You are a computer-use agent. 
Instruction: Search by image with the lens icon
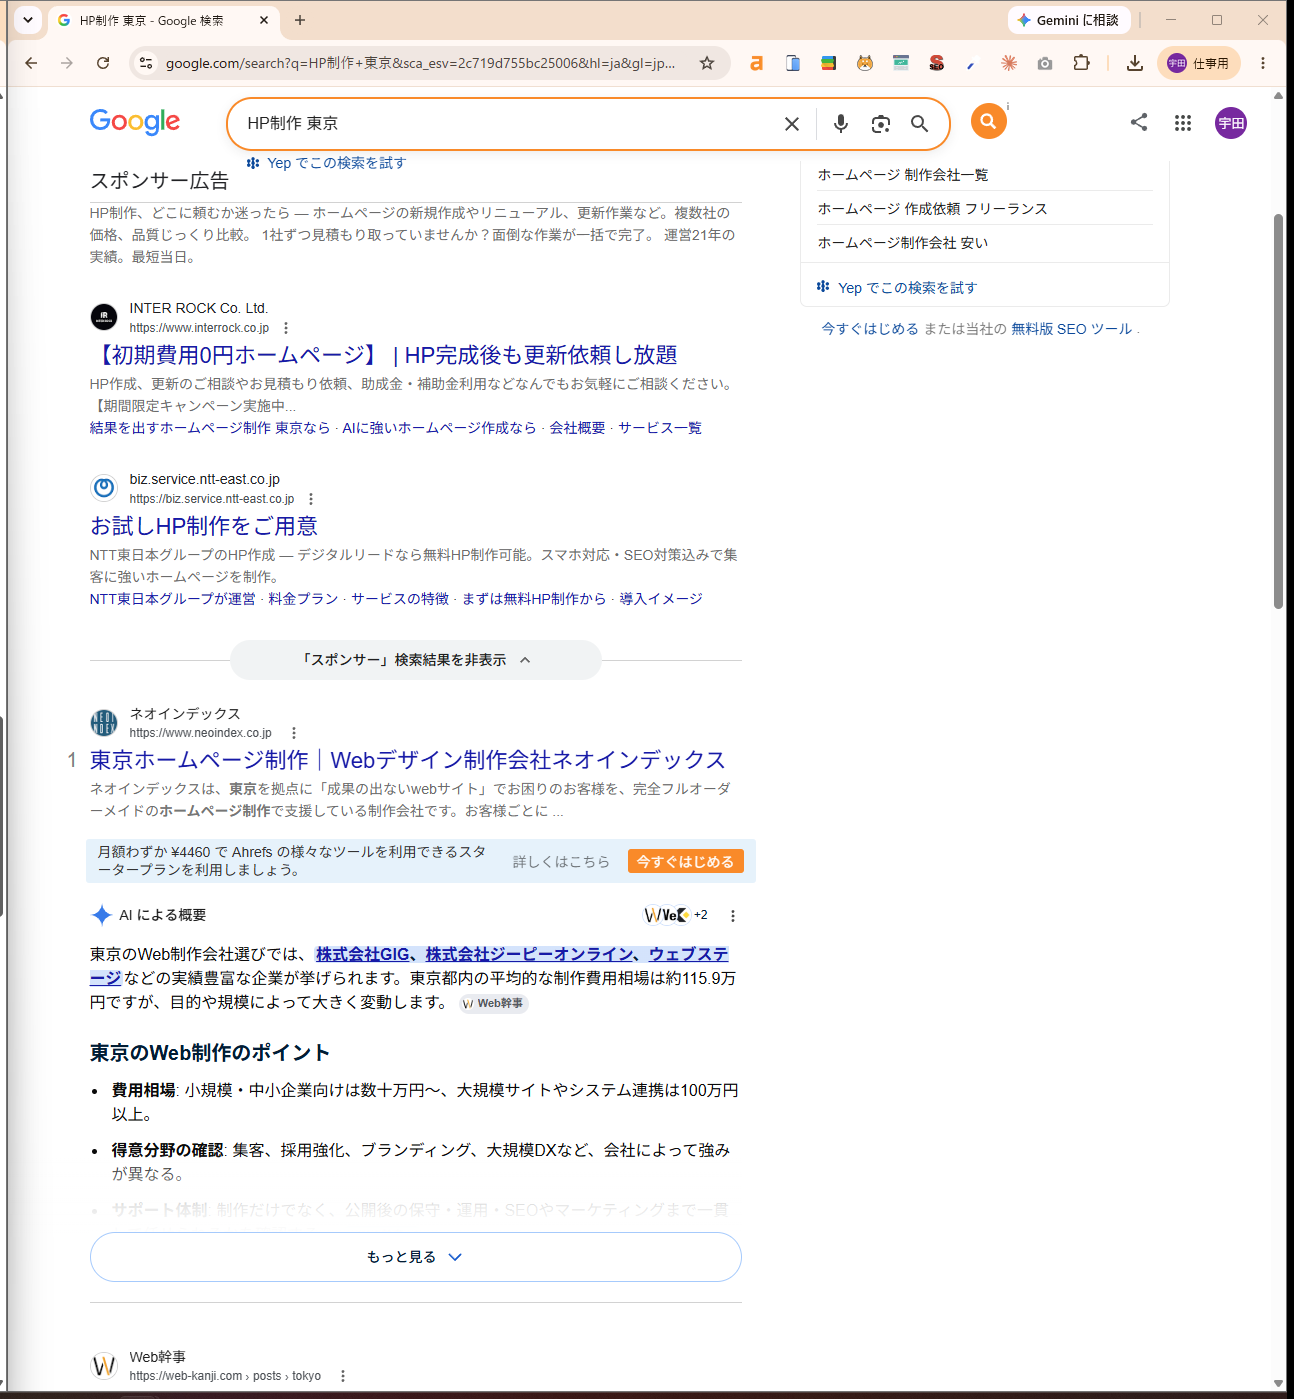click(x=880, y=124)
